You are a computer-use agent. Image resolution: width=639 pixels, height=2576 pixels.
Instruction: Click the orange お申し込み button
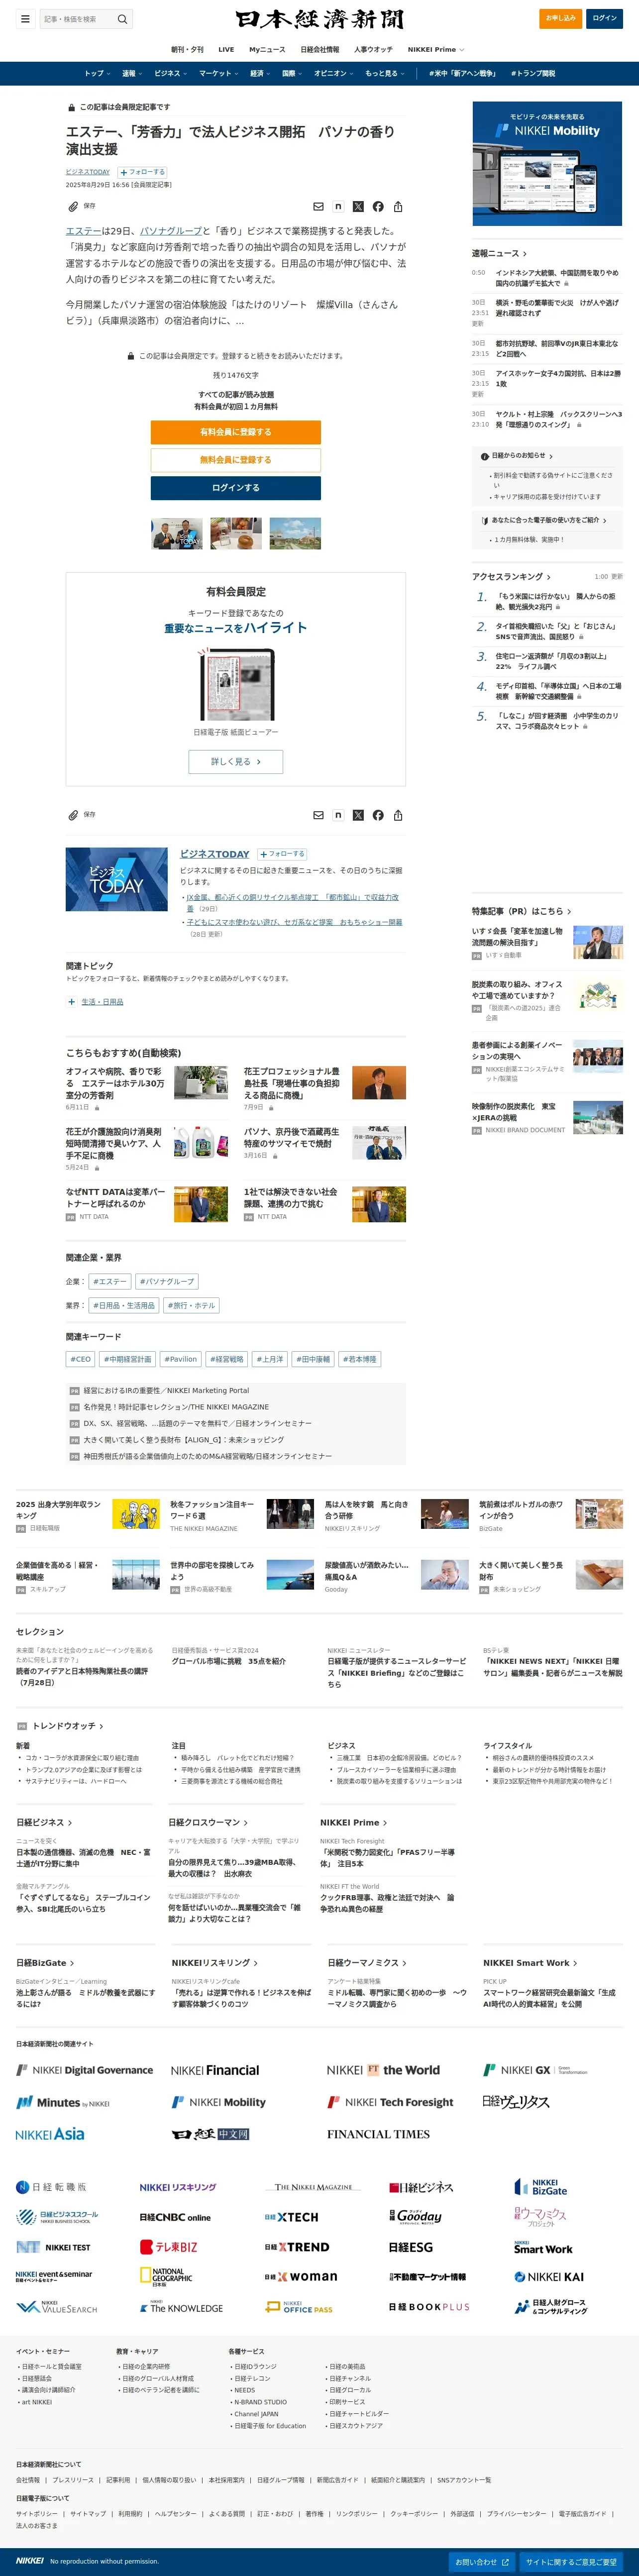coord(561,18)
